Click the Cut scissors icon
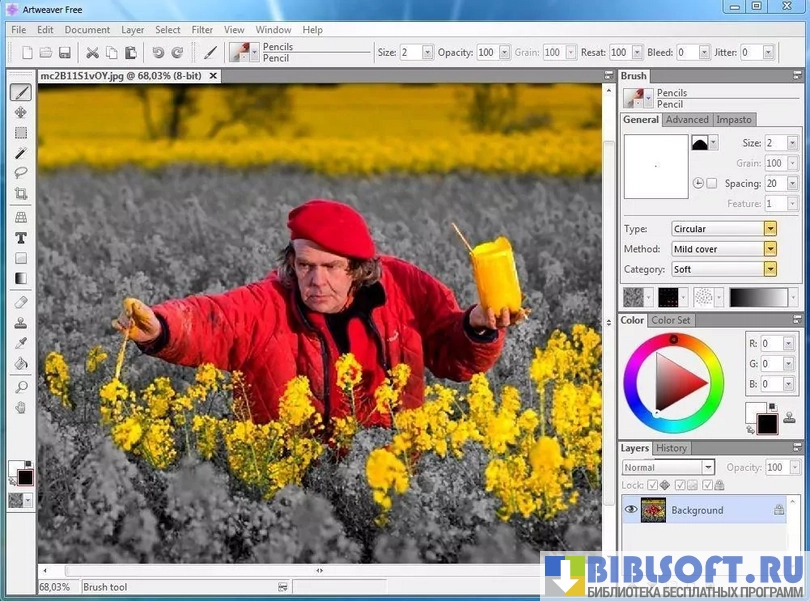810x601 pixels. (92, 52)
